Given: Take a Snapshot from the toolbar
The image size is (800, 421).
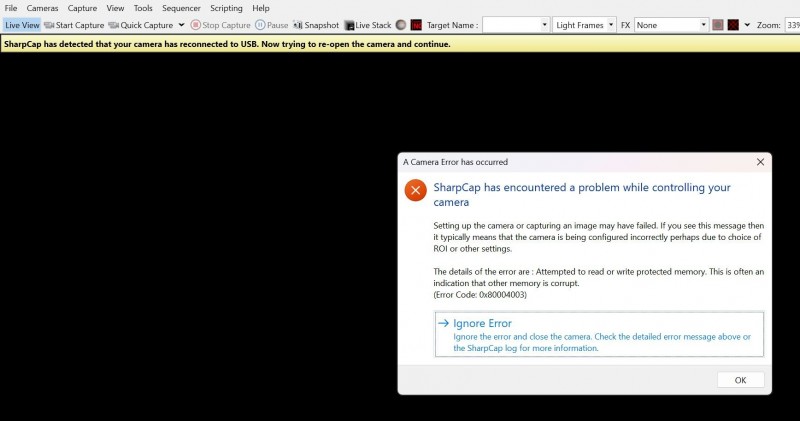Looking at the screenshot, I should pyautogui.click(x=316, y=25).
